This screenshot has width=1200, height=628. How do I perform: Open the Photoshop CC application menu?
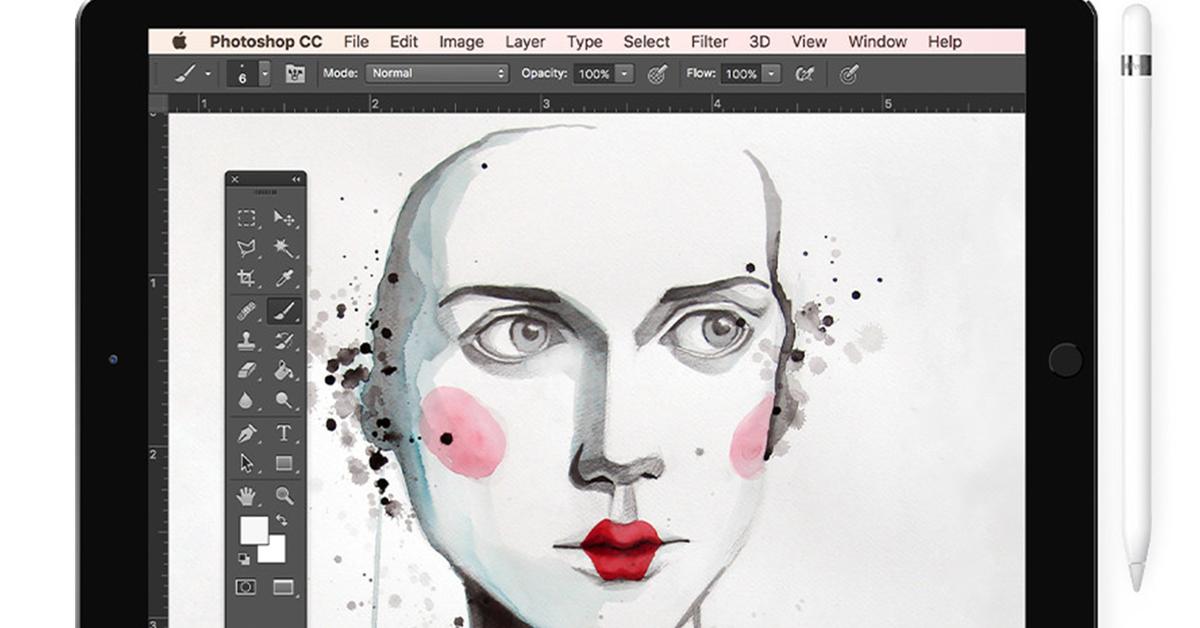[x=264, y=42]
